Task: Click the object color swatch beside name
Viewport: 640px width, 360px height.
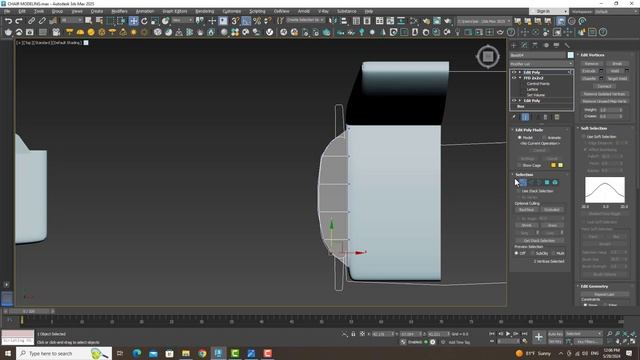Action: click(570, 55)
